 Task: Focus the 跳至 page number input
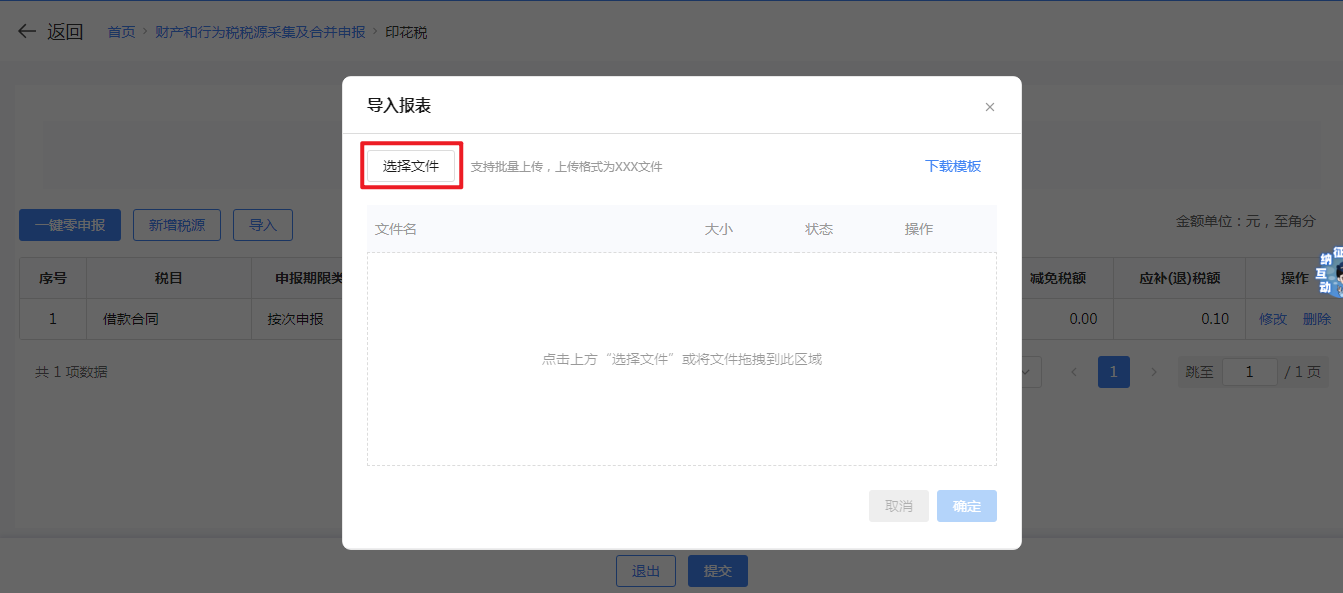[1249, 372]
